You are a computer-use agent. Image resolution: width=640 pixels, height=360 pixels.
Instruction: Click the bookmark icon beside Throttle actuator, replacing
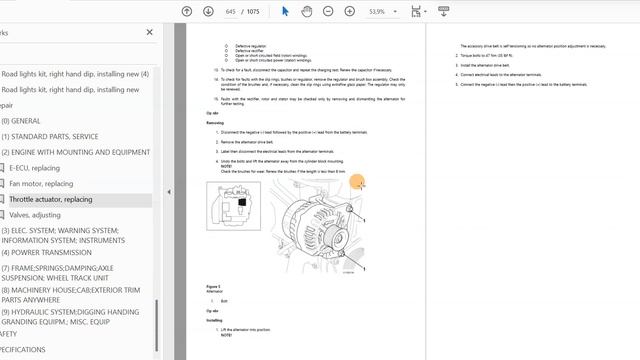click(2, 199)
